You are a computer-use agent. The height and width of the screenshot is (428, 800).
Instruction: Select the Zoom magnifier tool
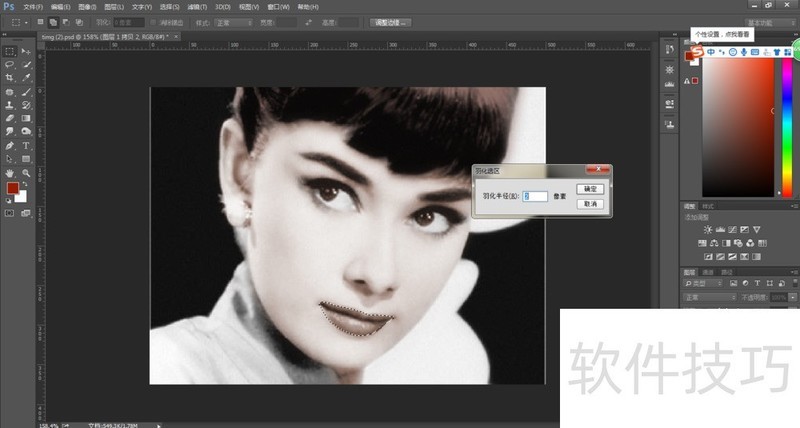[26, 172]
